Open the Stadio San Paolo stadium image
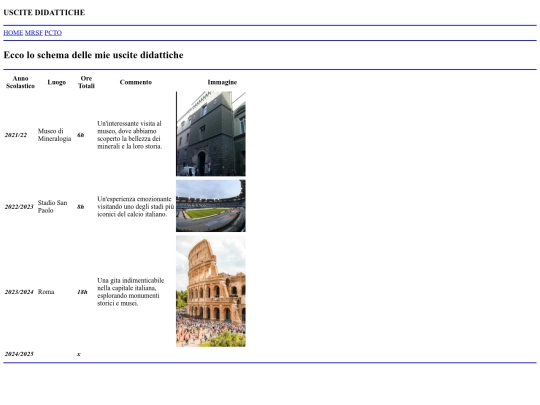The width and height of the screenshot is (540, 405). [211, 206]
